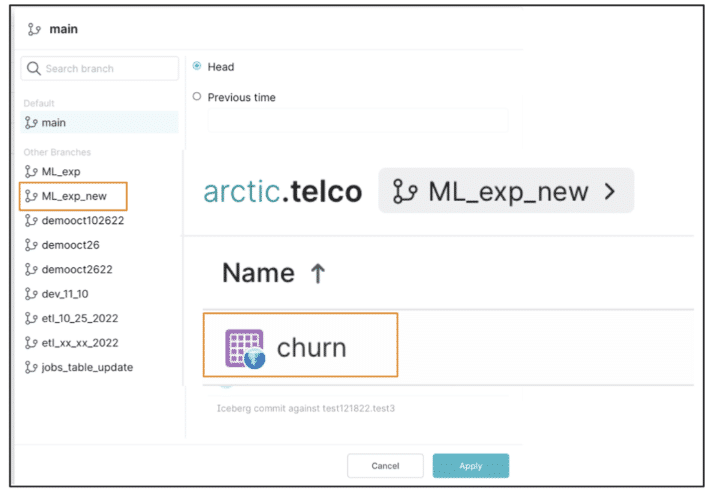Screen dimensions: 708x500
Task: Focus the Search branch field
Action: coord(100,69)
